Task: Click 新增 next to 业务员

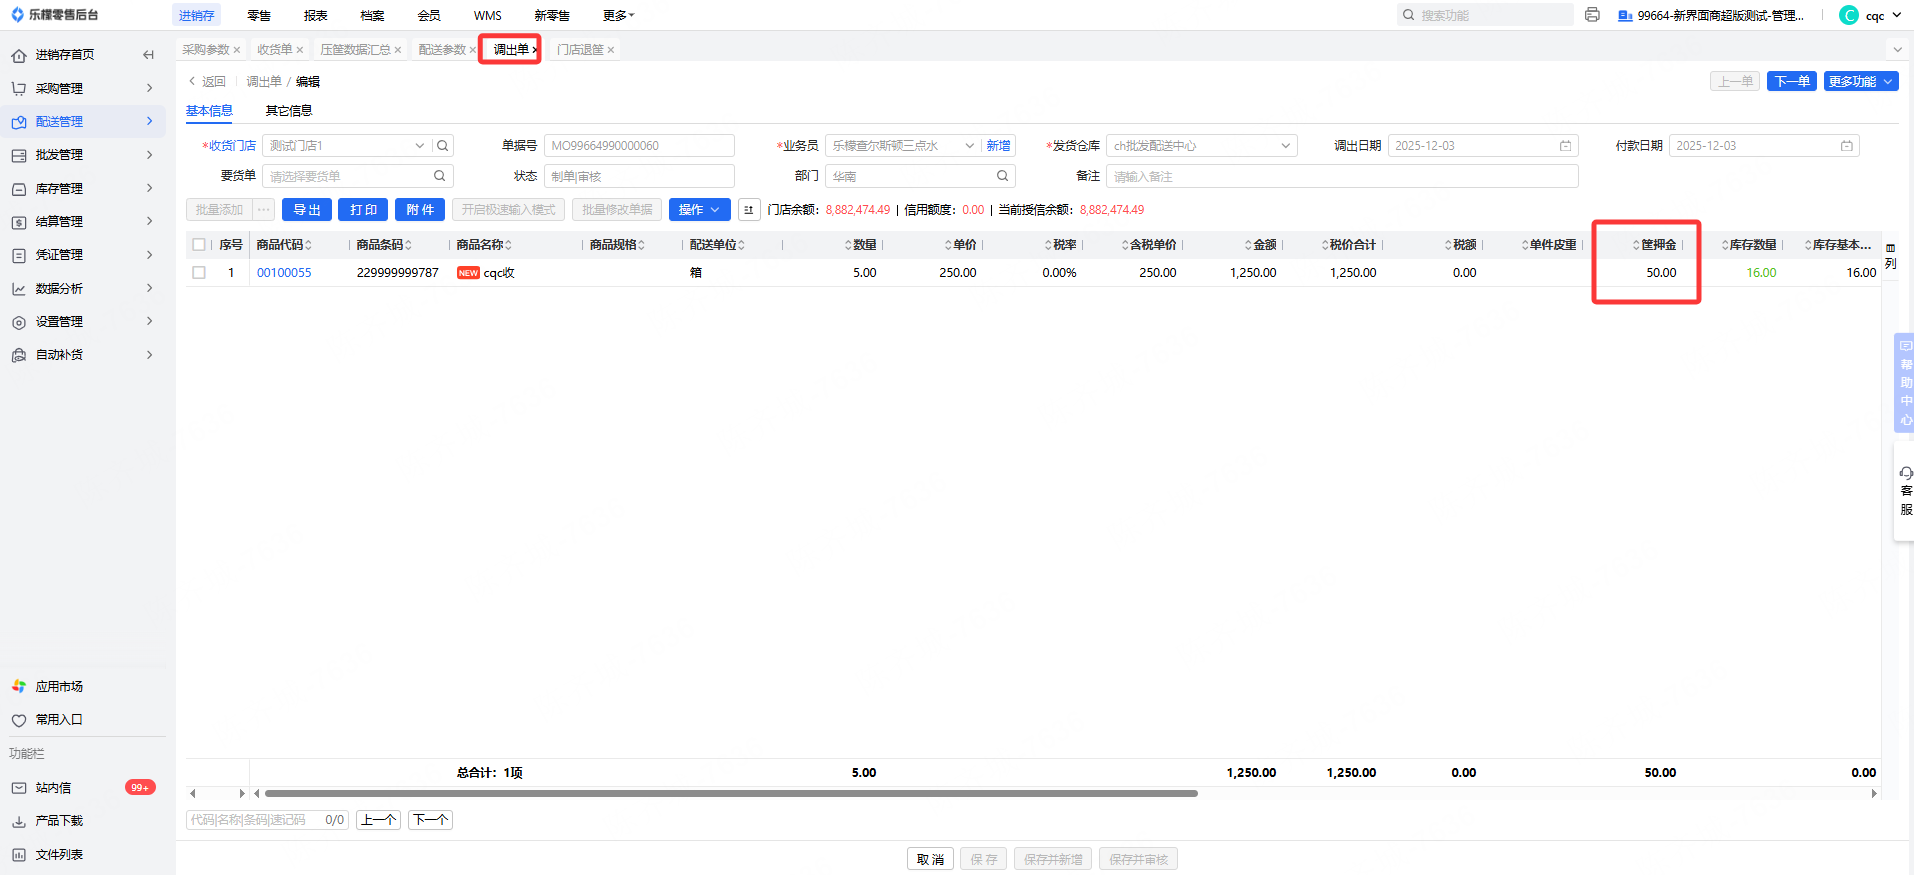Action: [x=998, y=146]
